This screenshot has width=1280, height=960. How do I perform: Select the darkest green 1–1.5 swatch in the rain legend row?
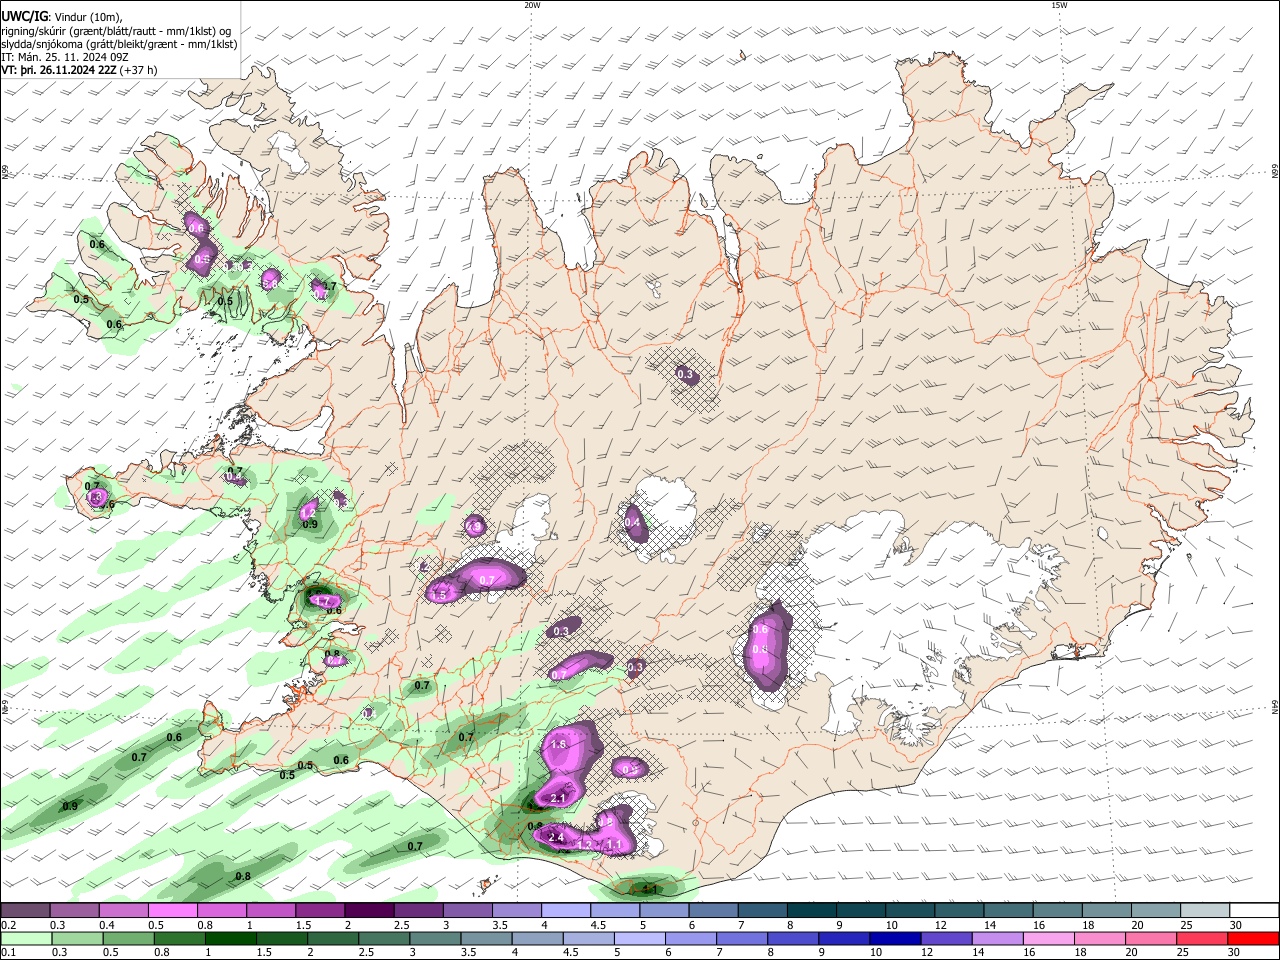(x=230, y=938)
